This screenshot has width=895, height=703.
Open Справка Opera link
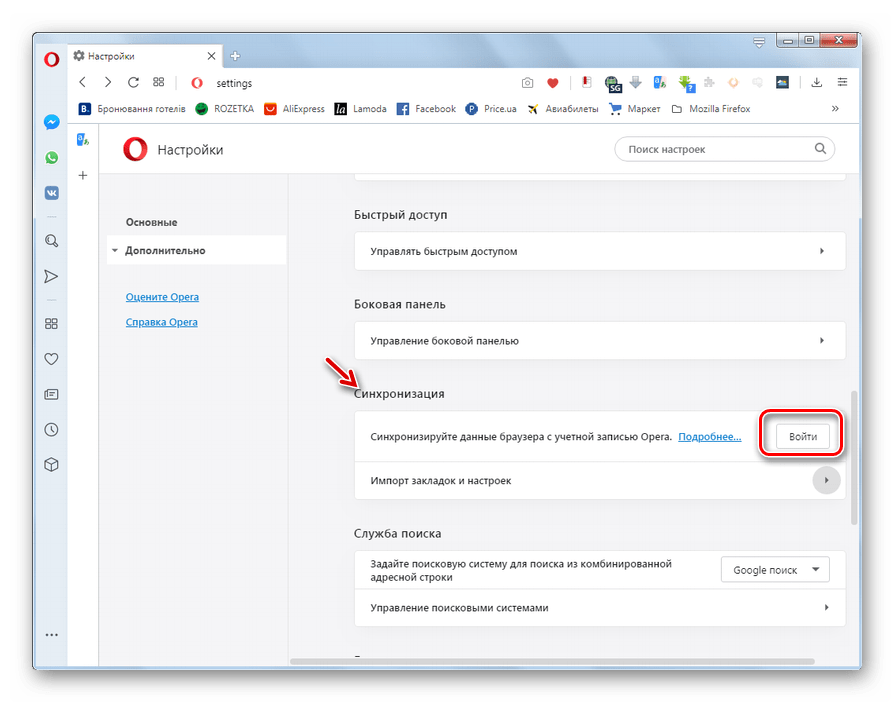(x=162, y=322)
